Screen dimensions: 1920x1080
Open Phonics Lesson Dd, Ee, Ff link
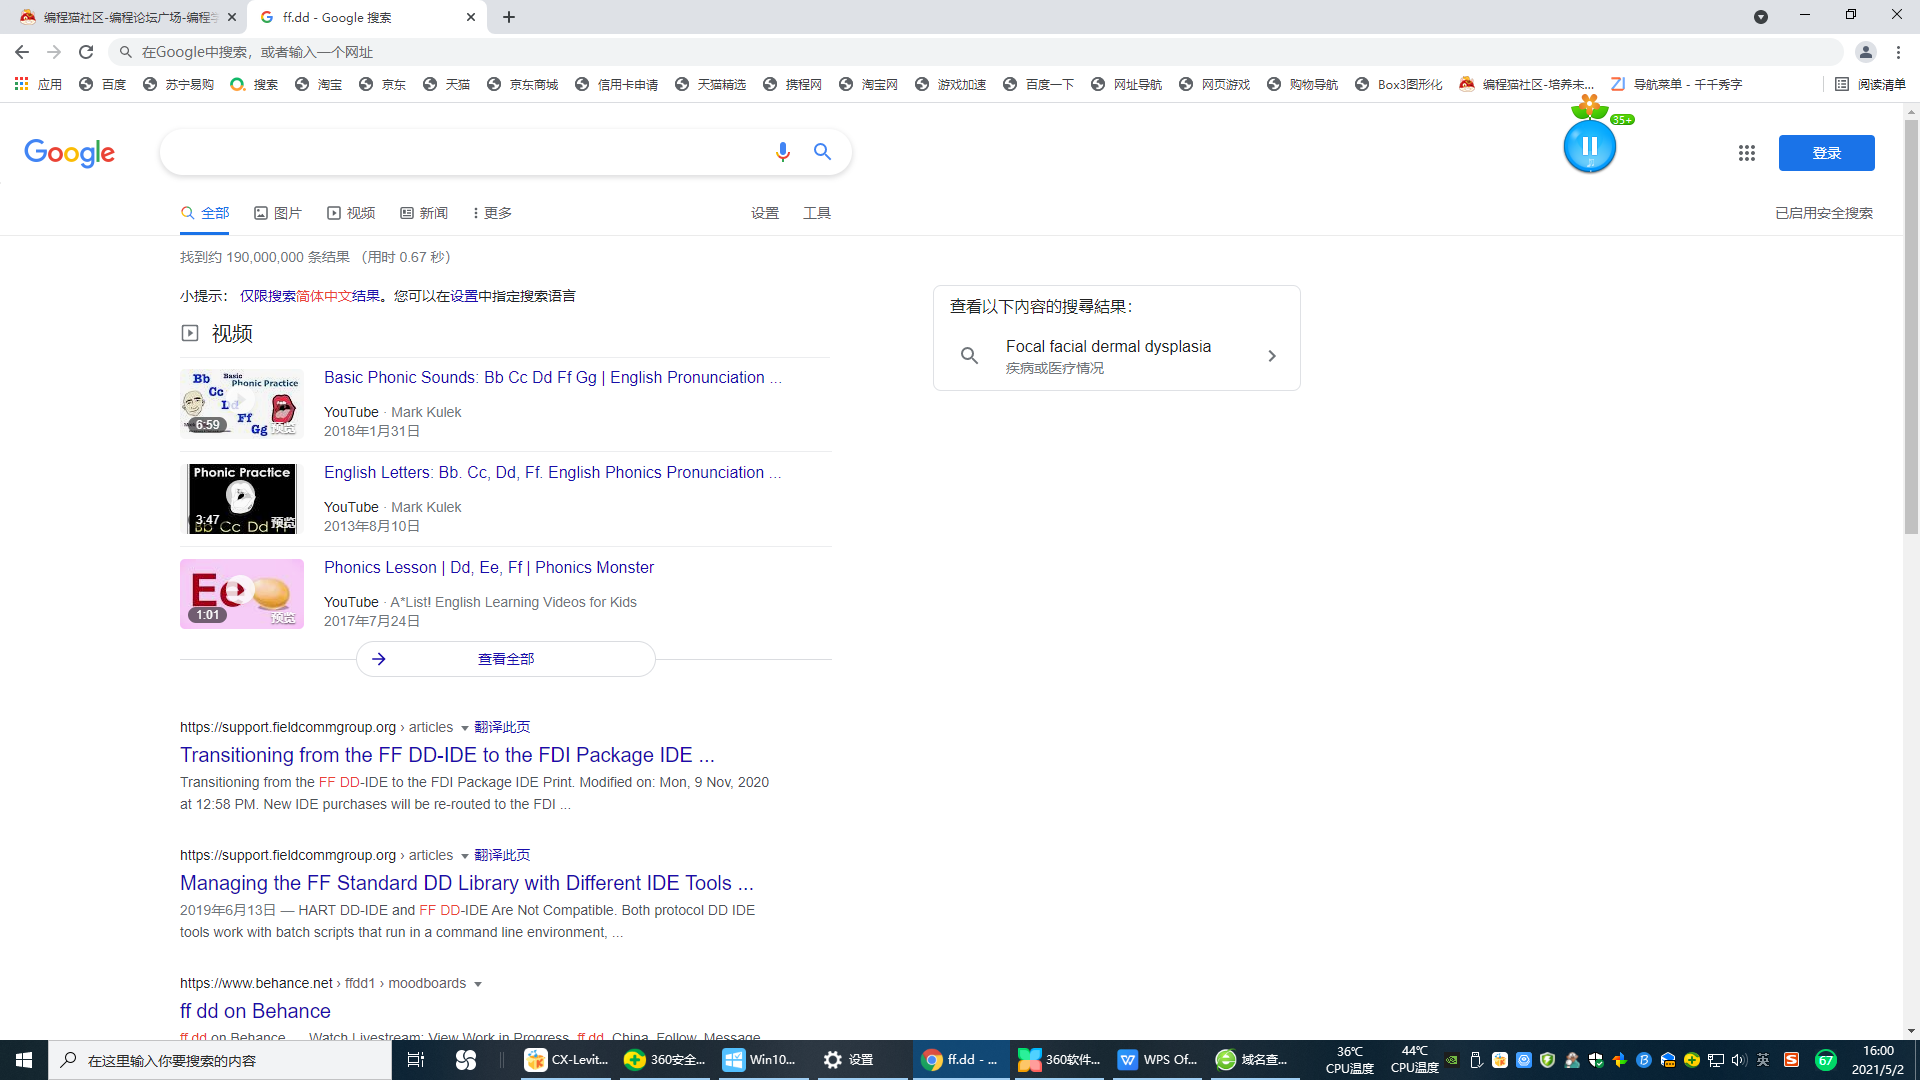point(489,567)
